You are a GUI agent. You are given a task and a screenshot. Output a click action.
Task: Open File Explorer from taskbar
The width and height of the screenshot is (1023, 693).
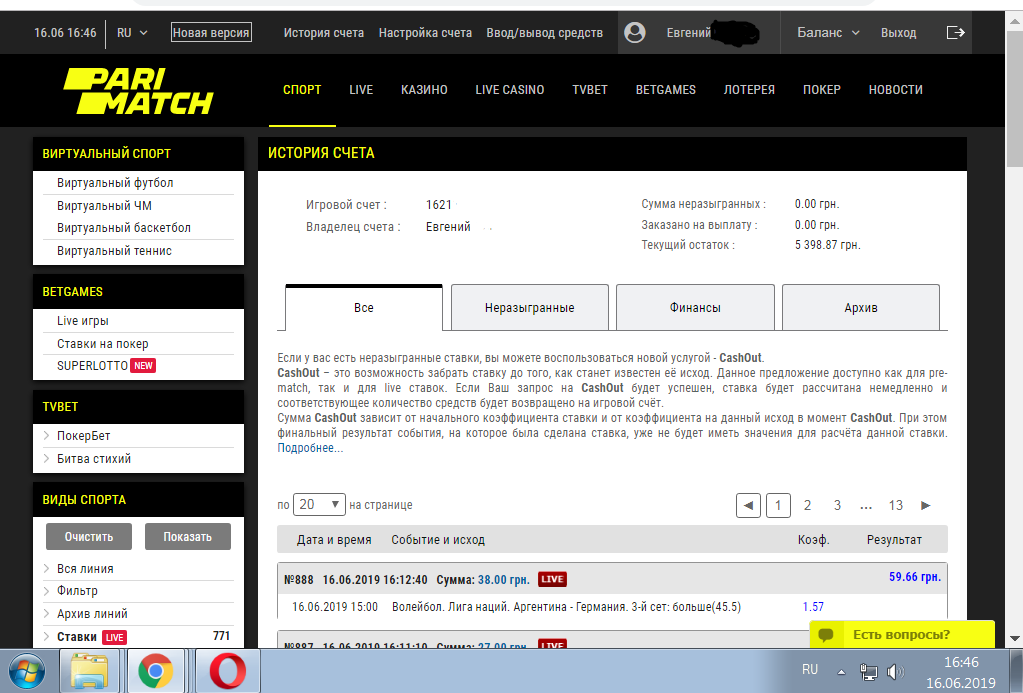point(89,671)
